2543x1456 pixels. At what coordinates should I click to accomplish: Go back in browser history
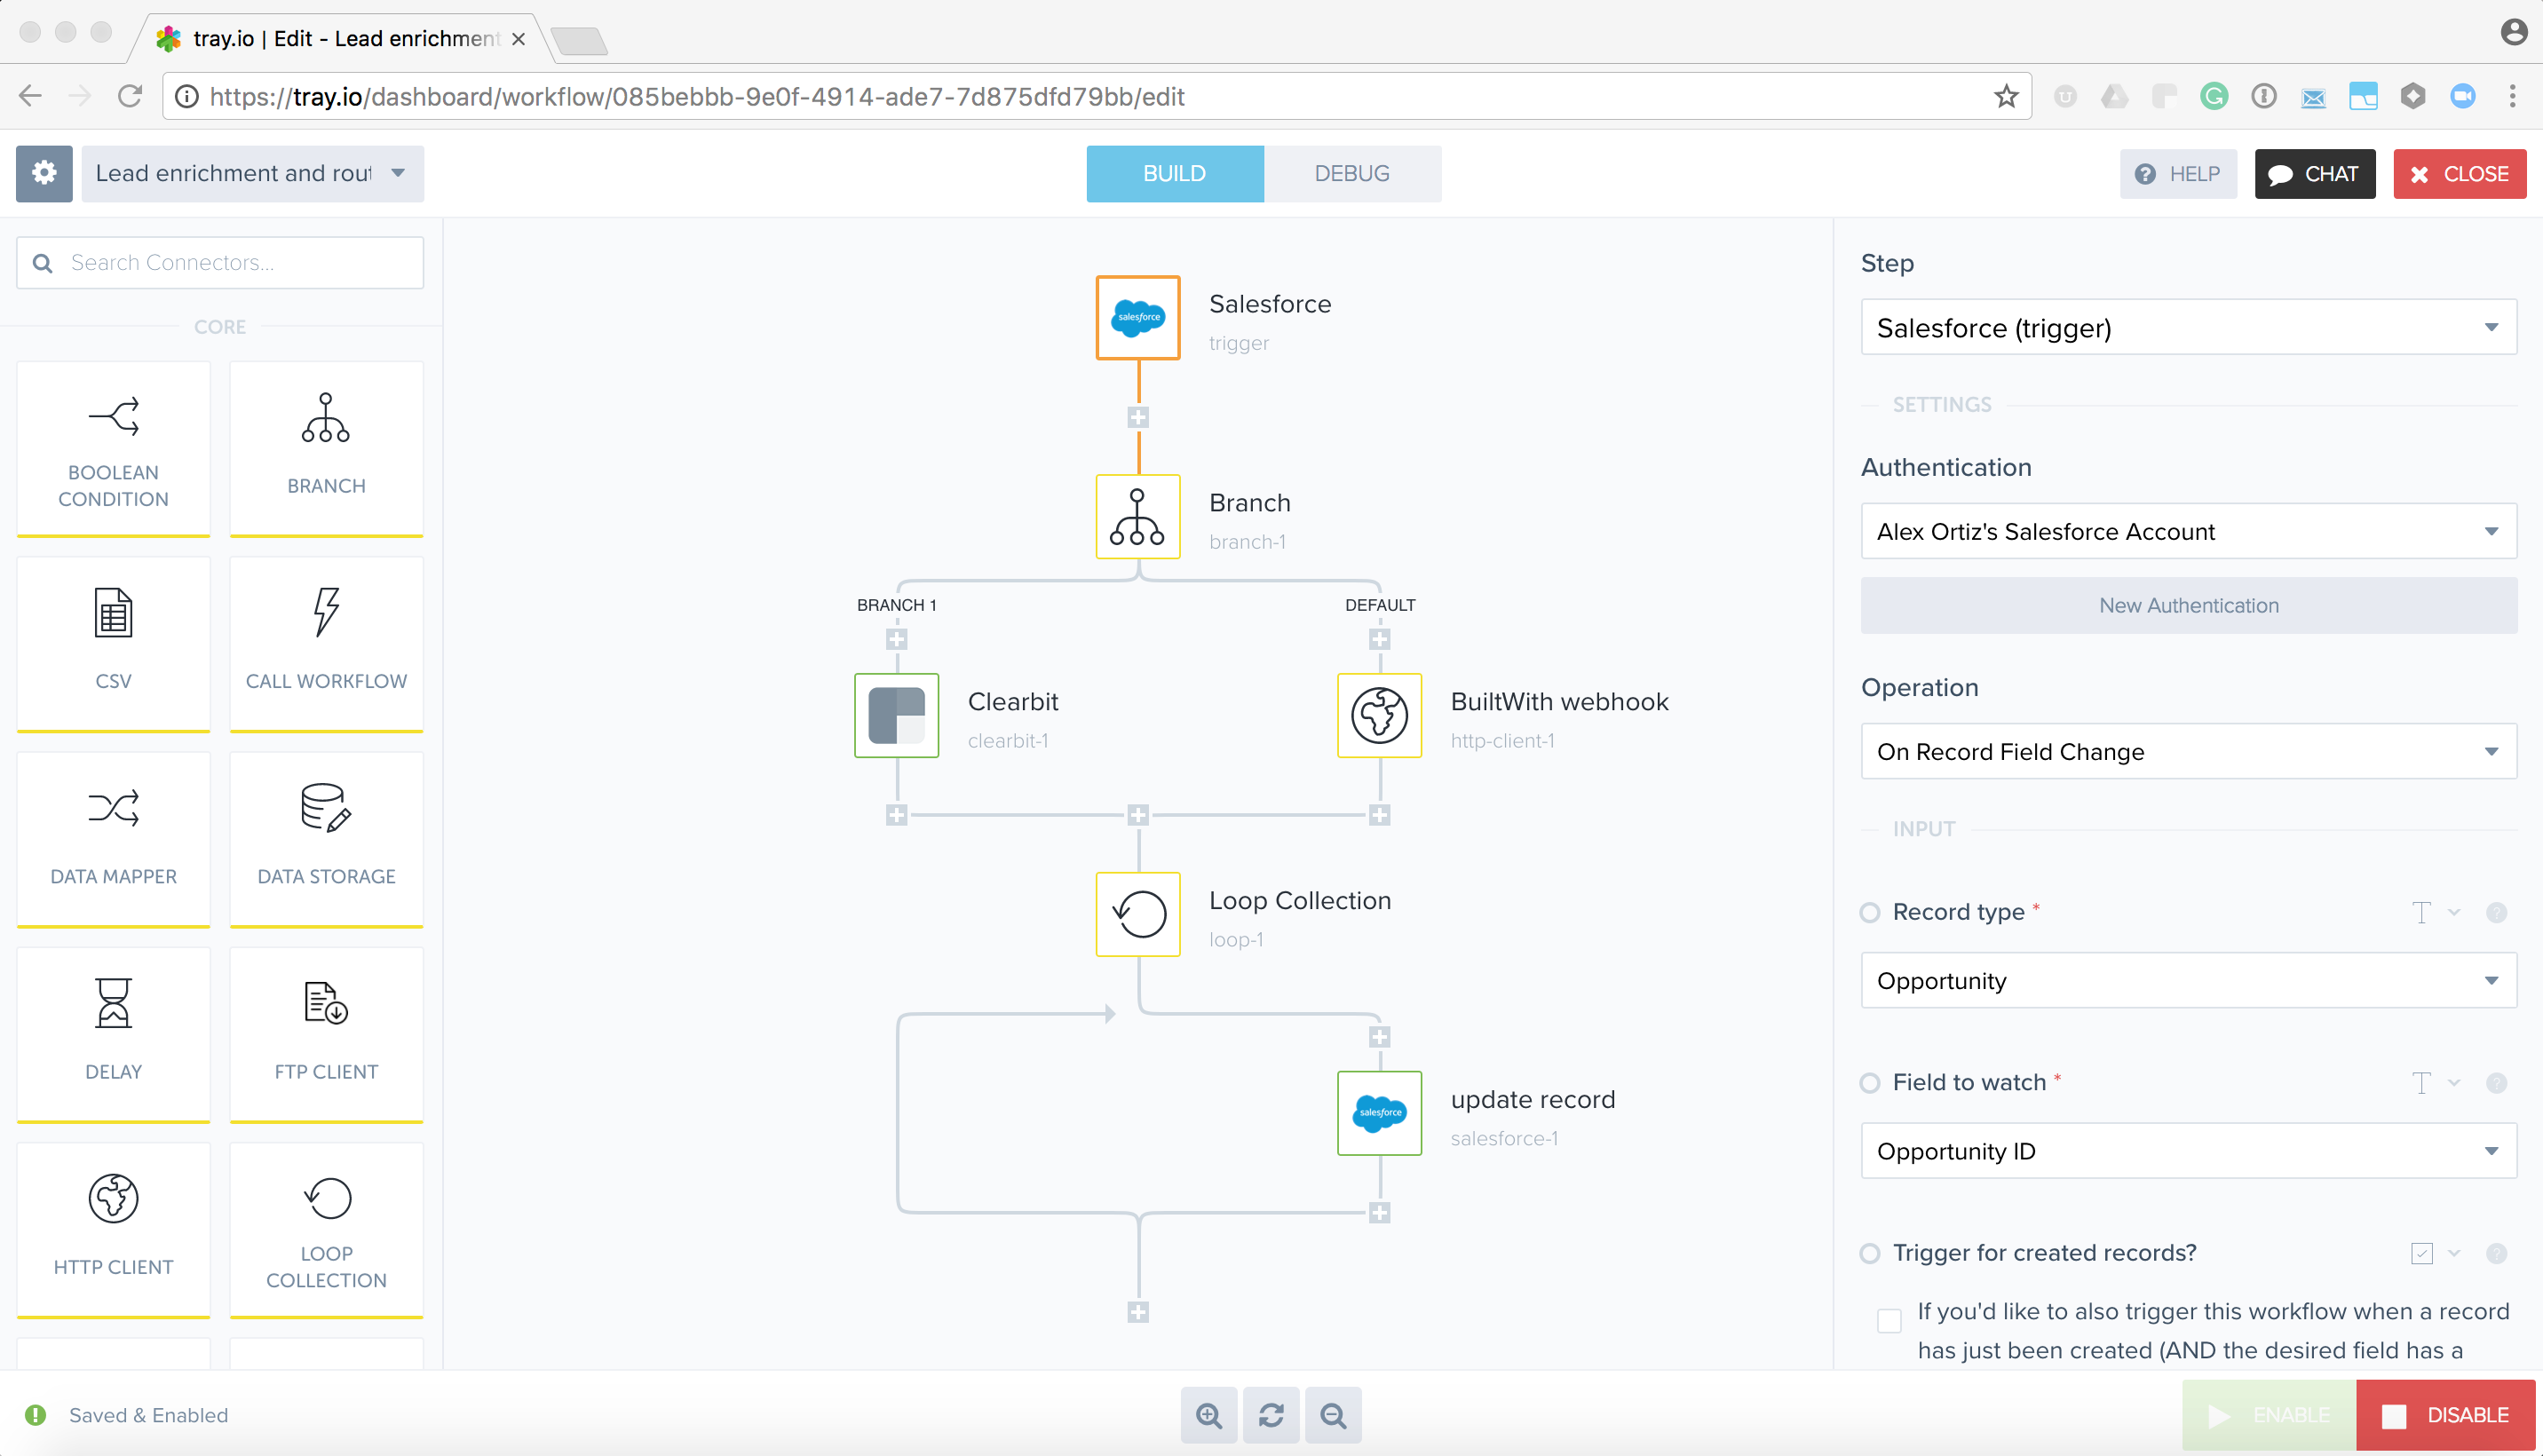[30, 96]
